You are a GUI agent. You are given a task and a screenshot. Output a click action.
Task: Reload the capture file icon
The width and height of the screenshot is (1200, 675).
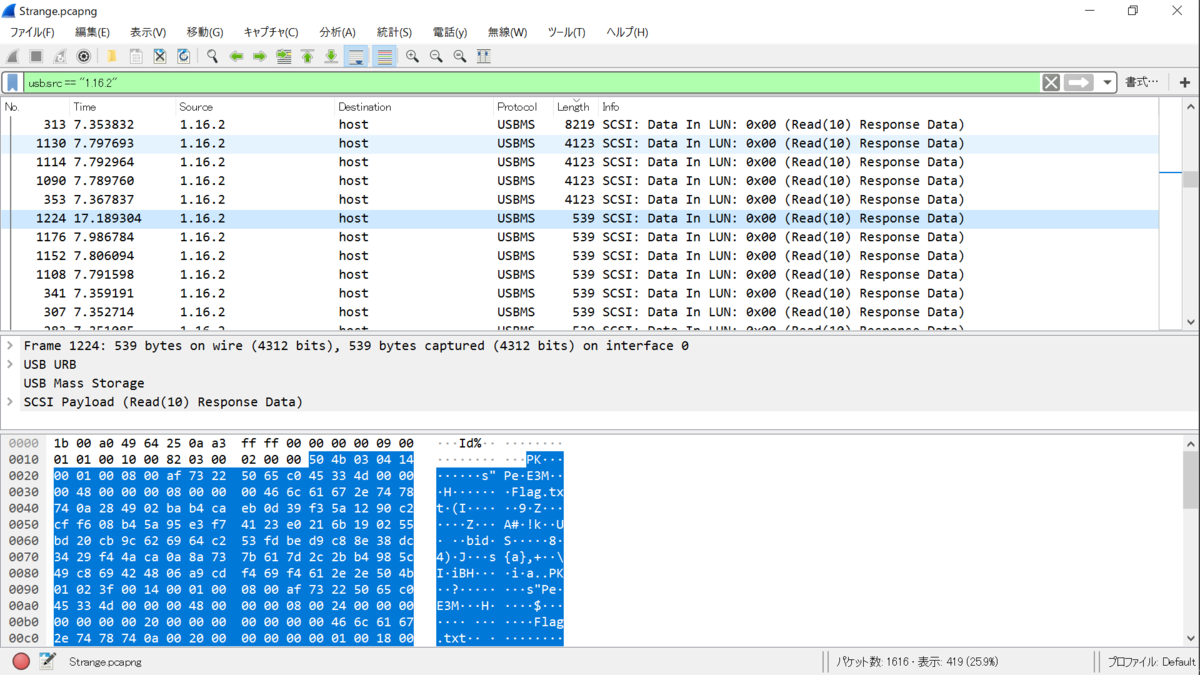(x=184, y=57)
